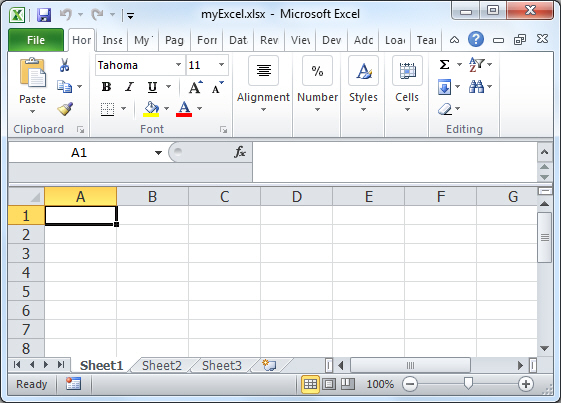The width and height of the screenshot is (561, 403).
Task: Open Find & Select binoculars icon
Action: 477,87
